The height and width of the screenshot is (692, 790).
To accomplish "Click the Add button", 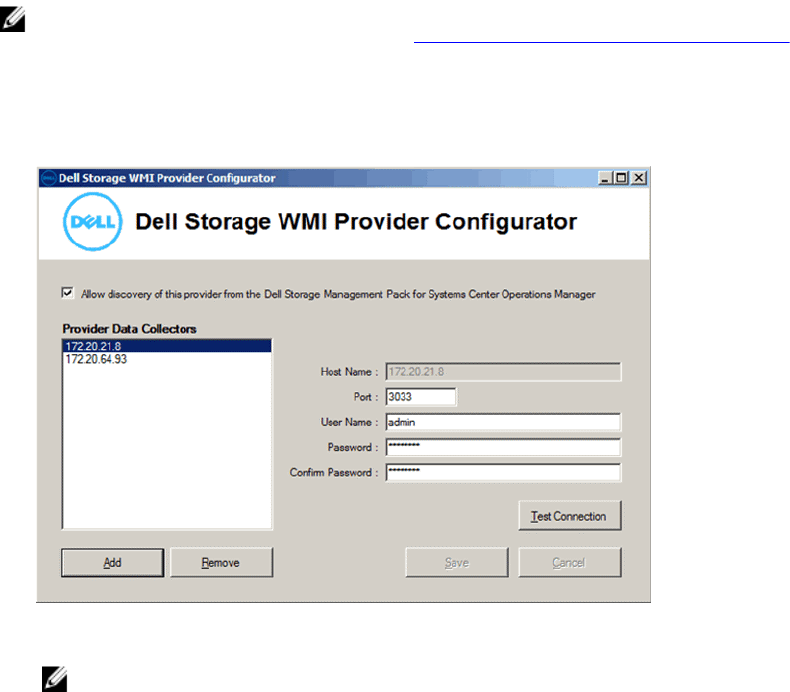I will pos(113,562).
